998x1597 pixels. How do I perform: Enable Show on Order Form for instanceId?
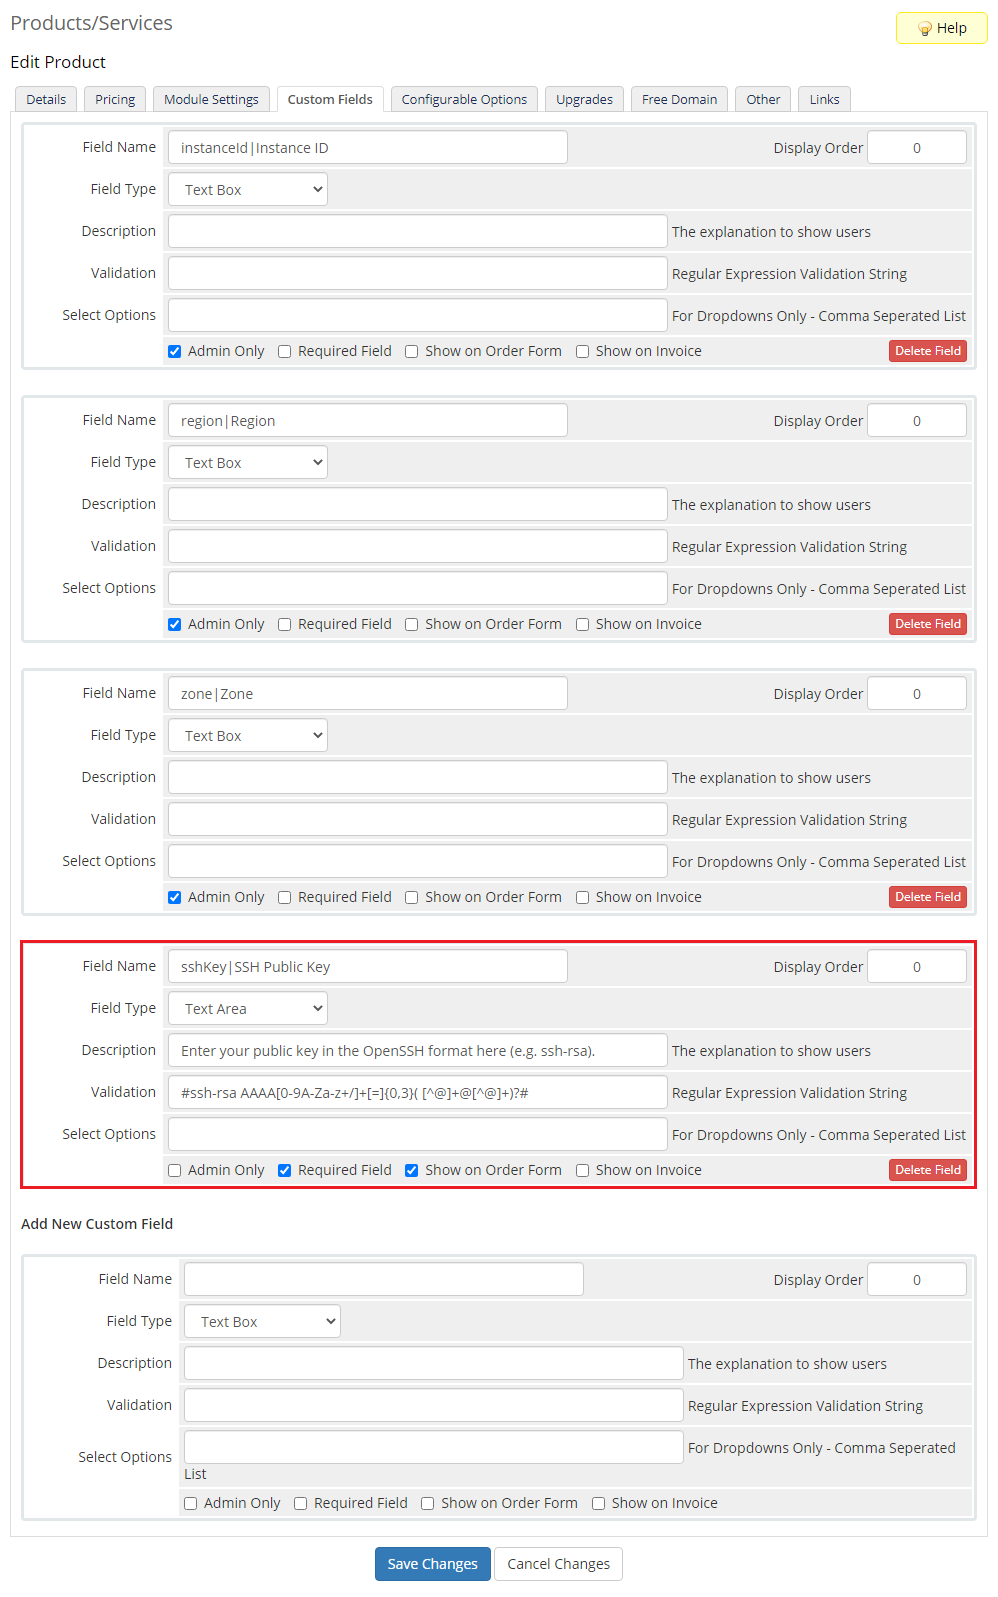pyautogui.click(x=412, y=351)
